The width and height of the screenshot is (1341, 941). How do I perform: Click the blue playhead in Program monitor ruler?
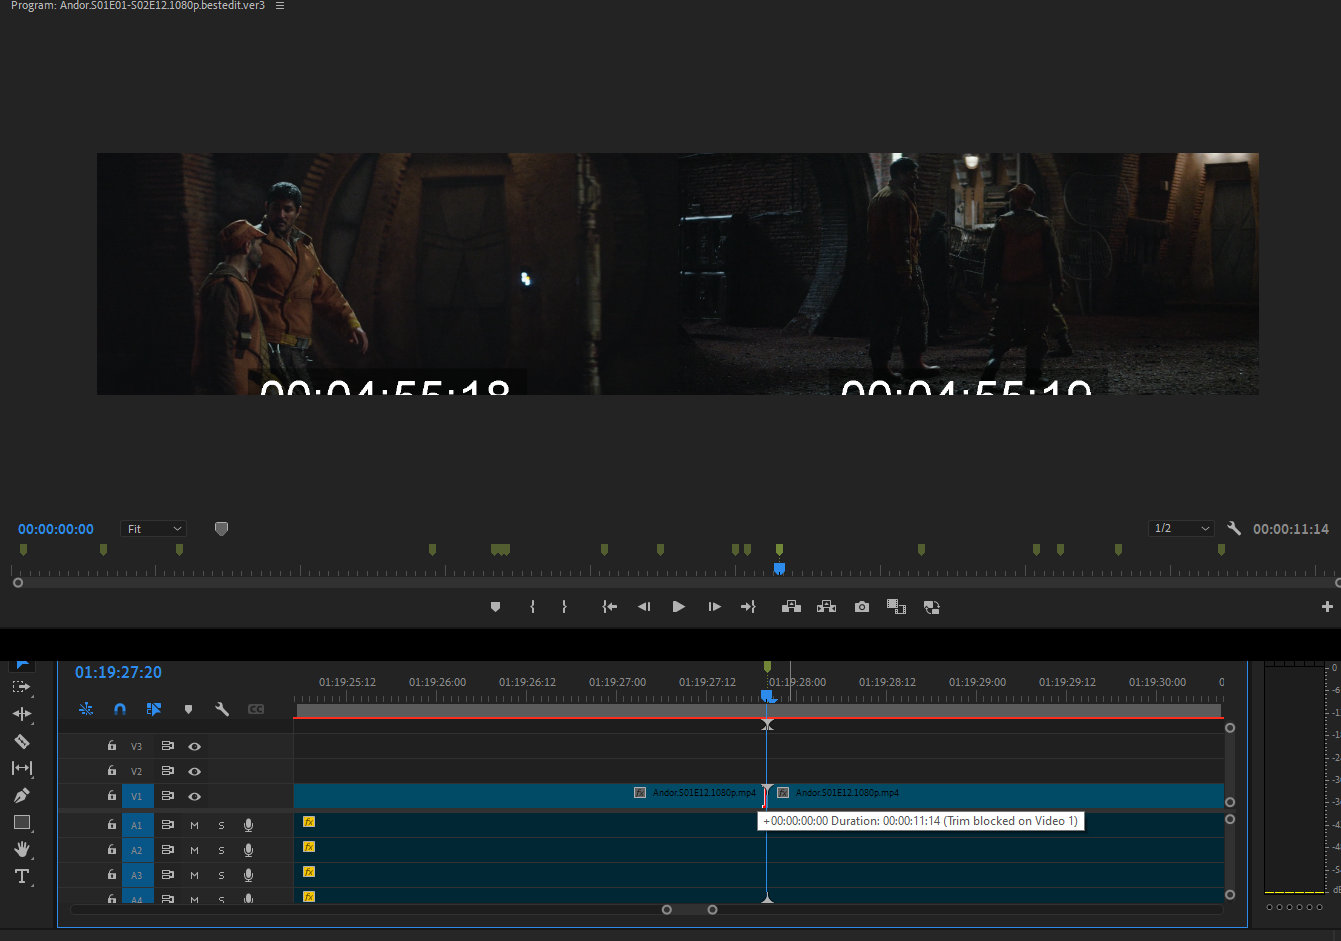pyautogui.click(x=779, y=568)
